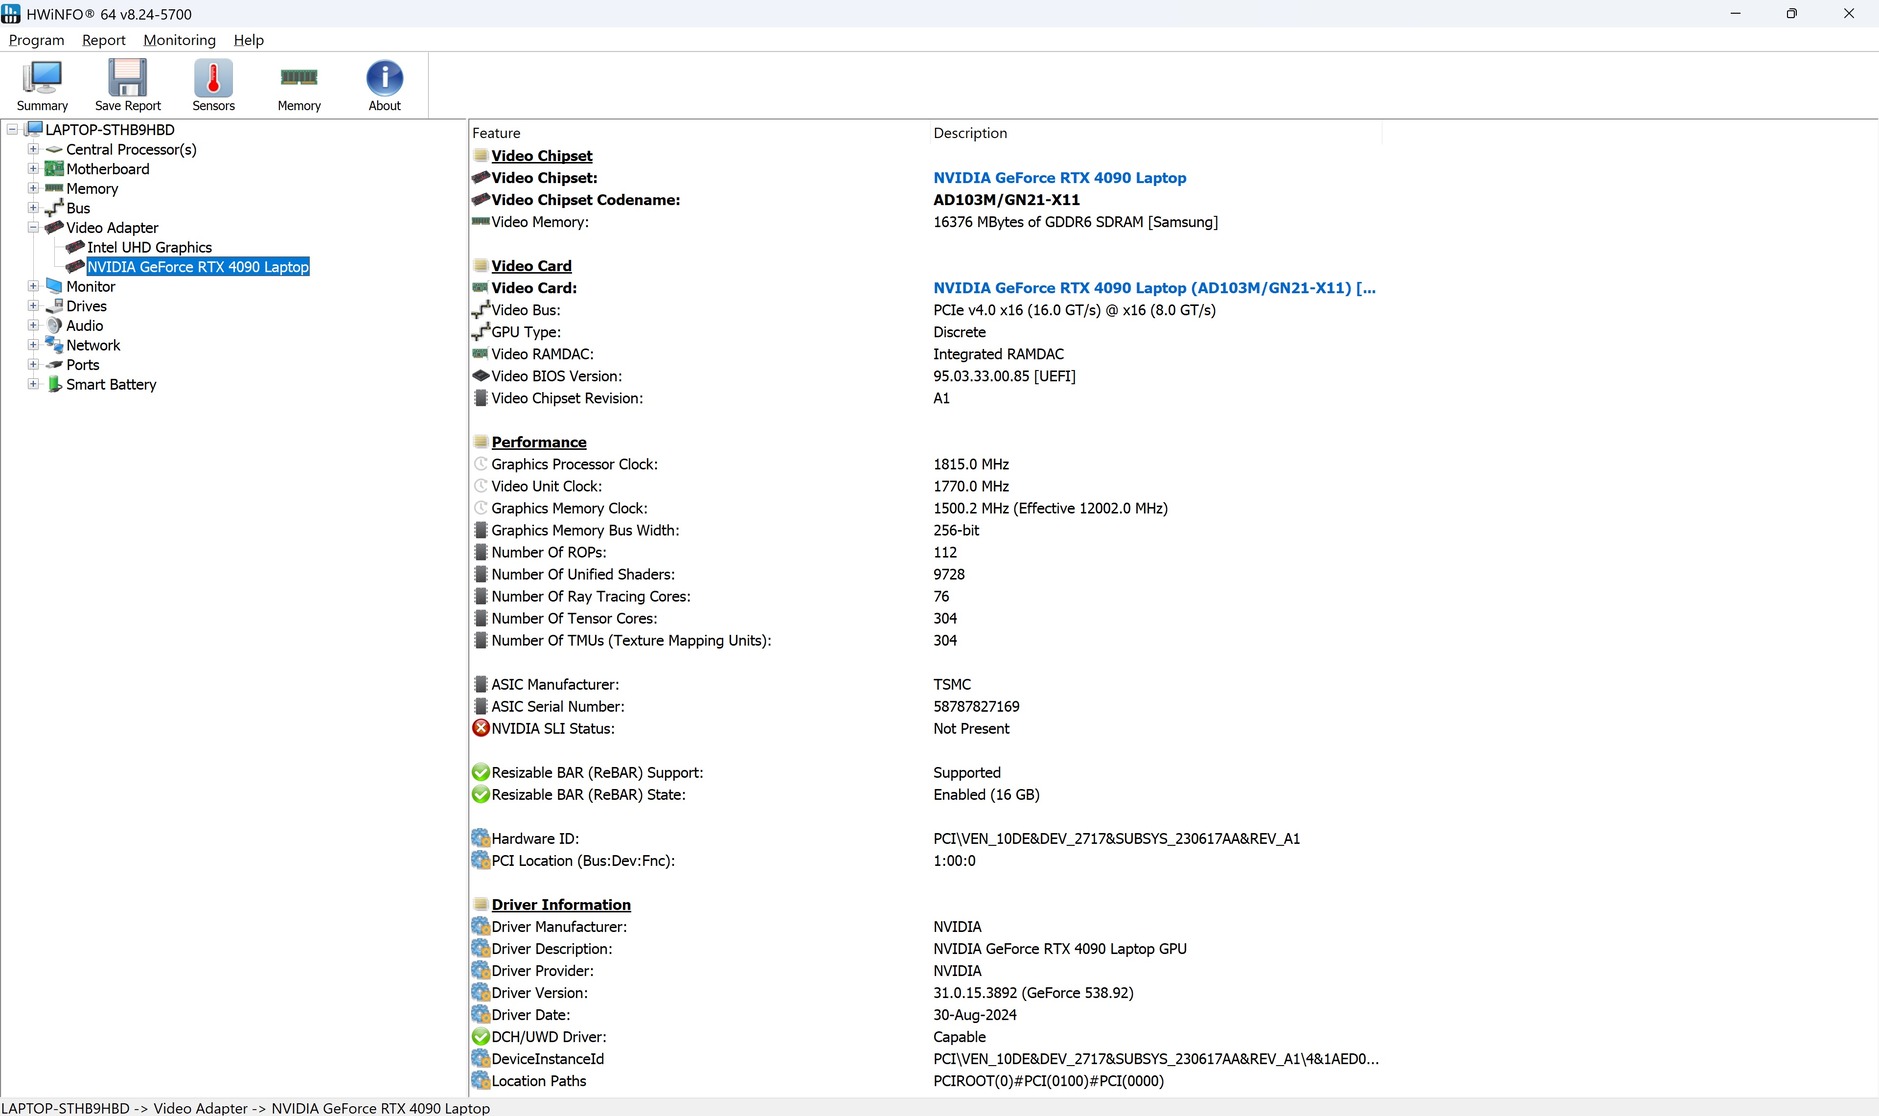Click the Central Processor(s) chip icon
Viewport: 1879px width, 1116px height.
coord(54,149)
